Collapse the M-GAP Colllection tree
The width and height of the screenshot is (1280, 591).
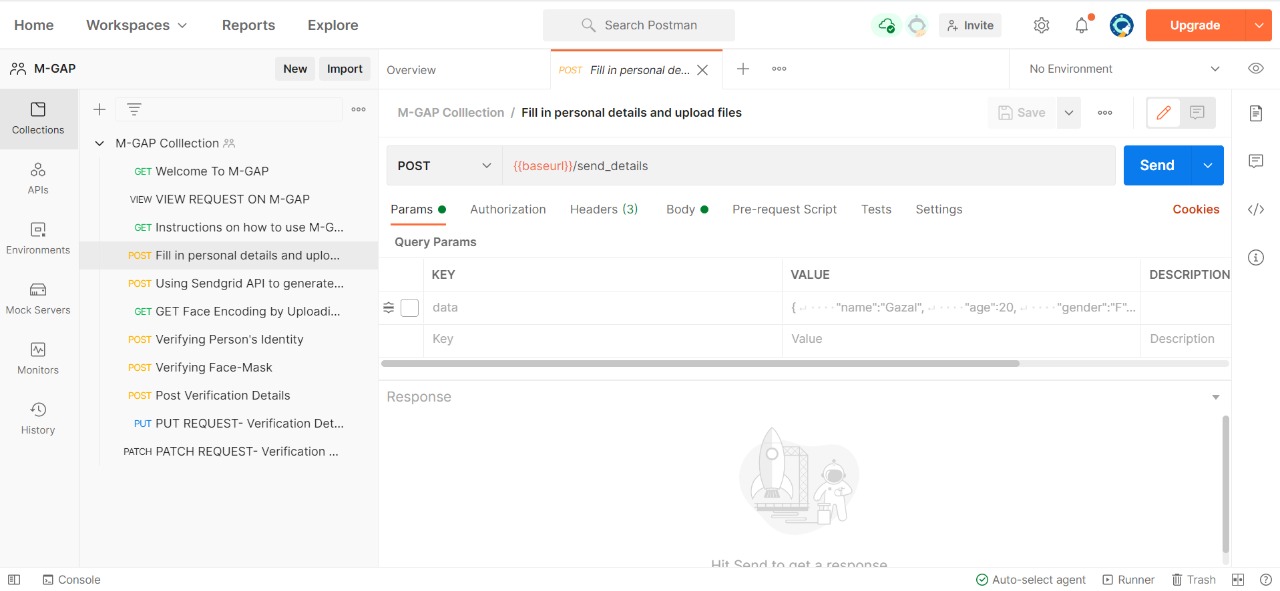coord(99,143)
